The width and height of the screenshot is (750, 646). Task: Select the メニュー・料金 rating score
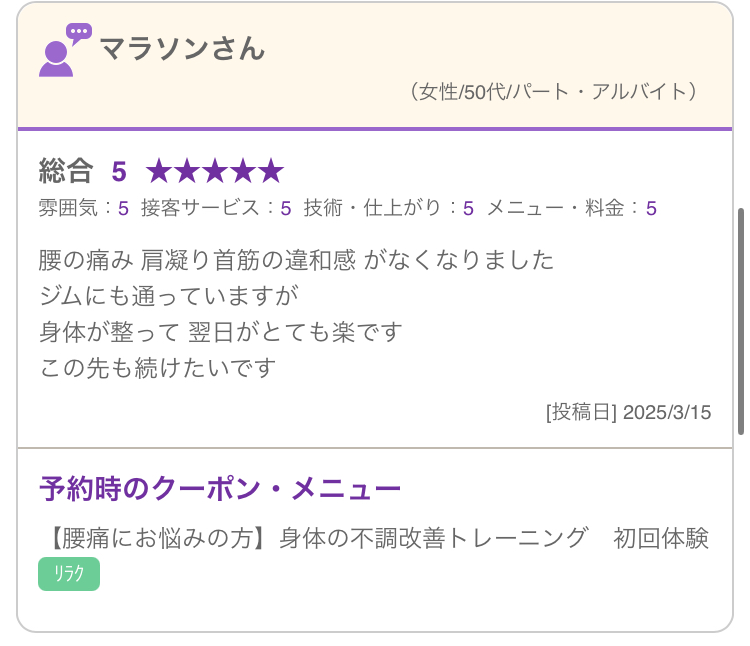(x=651, y=209)
